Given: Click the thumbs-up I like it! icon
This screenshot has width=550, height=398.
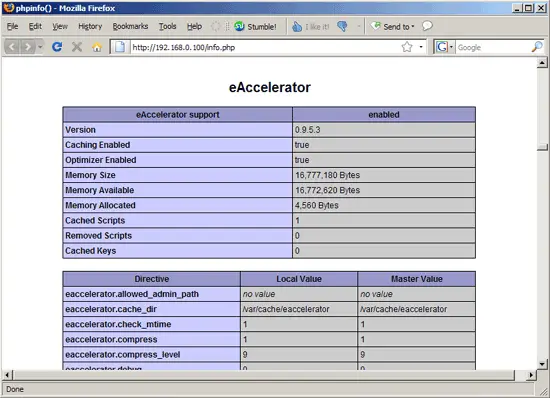Looking at the screenshot, I should tap(297, 27).
